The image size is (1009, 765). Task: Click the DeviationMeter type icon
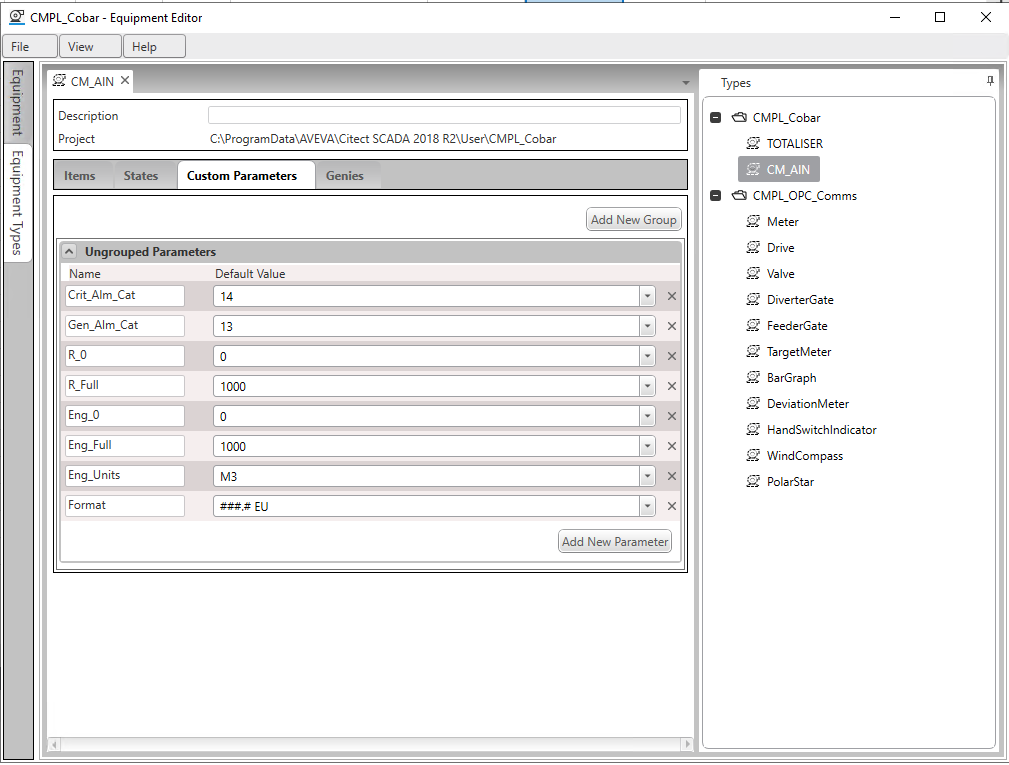pos(753,403)
